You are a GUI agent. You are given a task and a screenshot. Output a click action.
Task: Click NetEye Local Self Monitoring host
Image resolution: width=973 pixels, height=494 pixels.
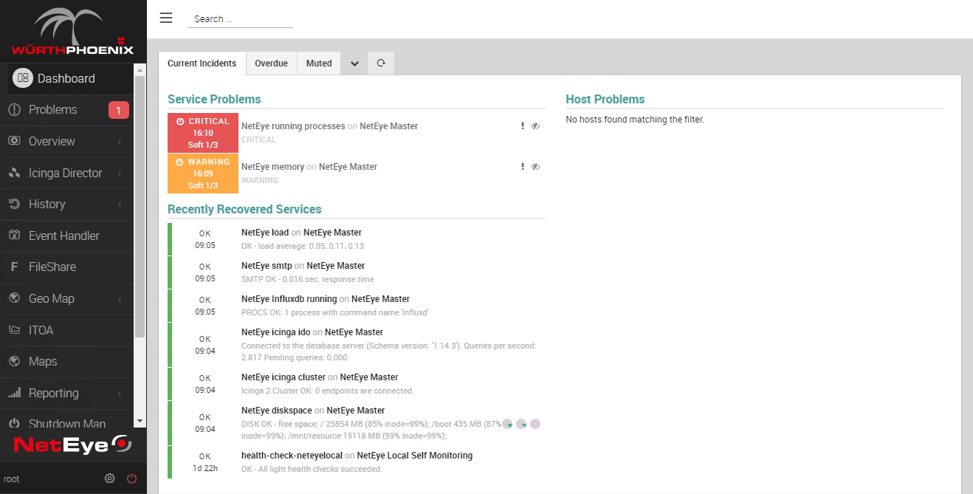(x=415, y=456)
